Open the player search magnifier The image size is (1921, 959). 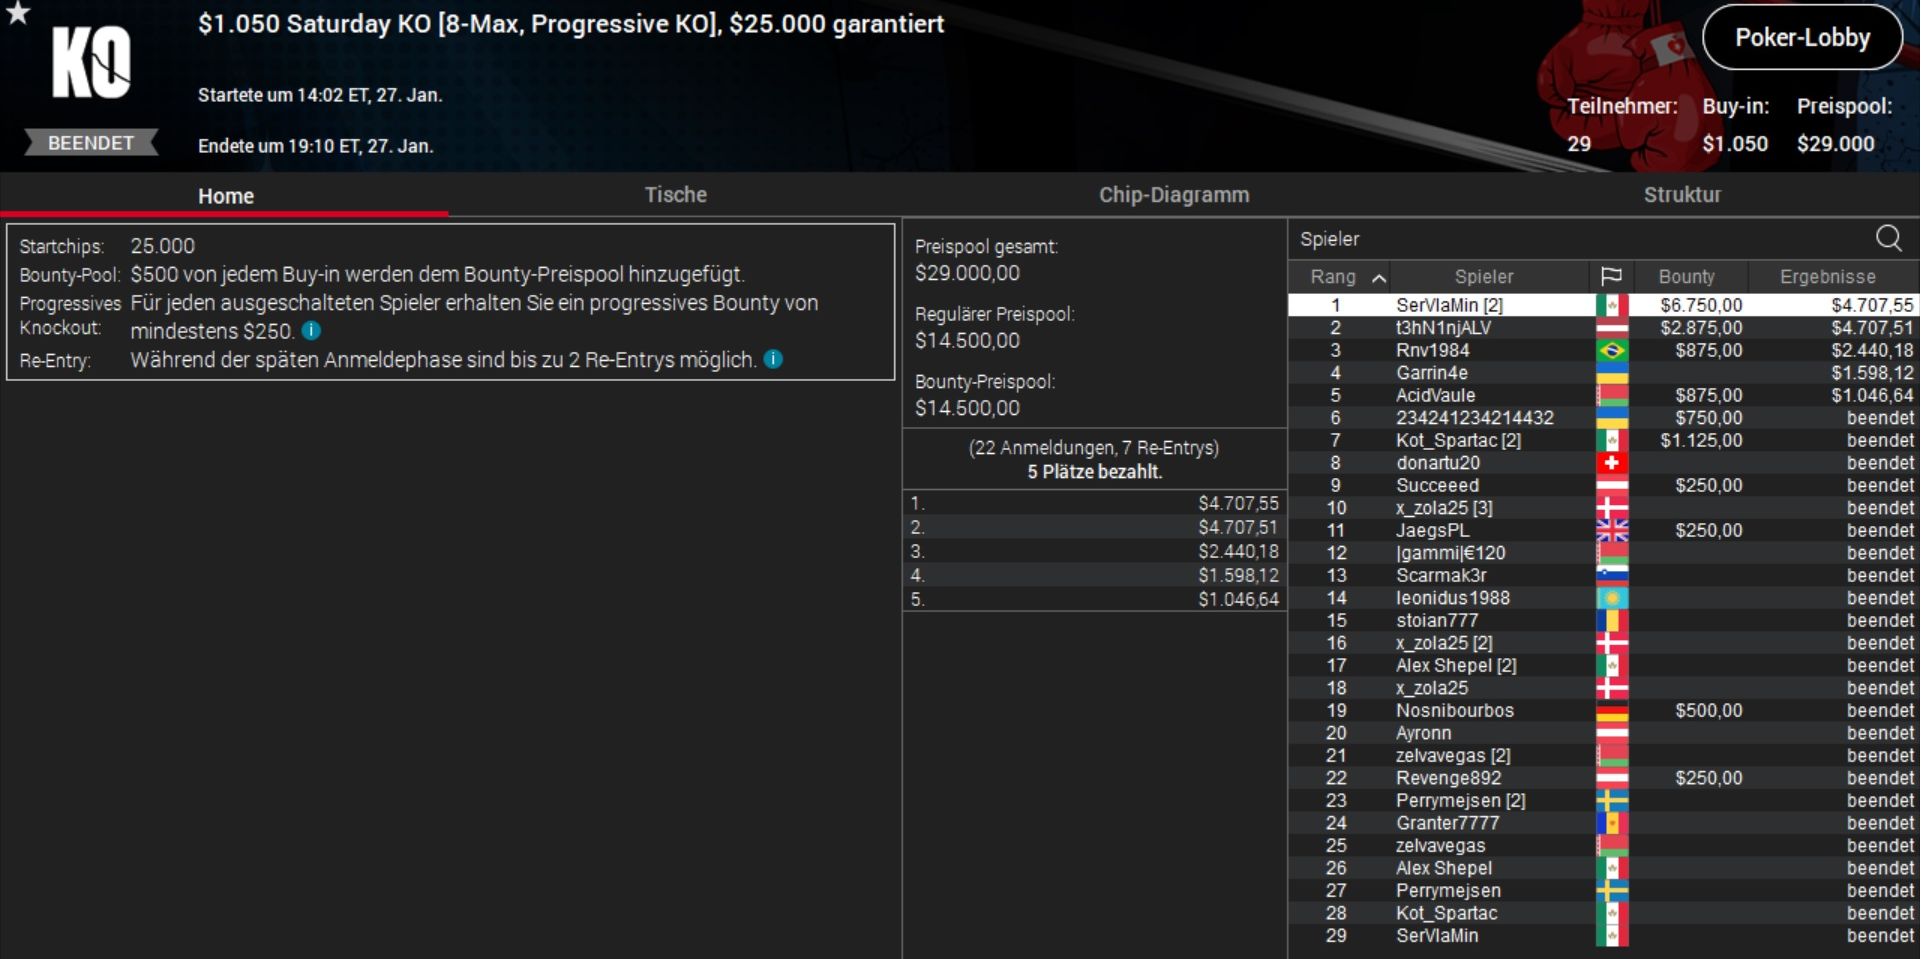coord(1888,238)
